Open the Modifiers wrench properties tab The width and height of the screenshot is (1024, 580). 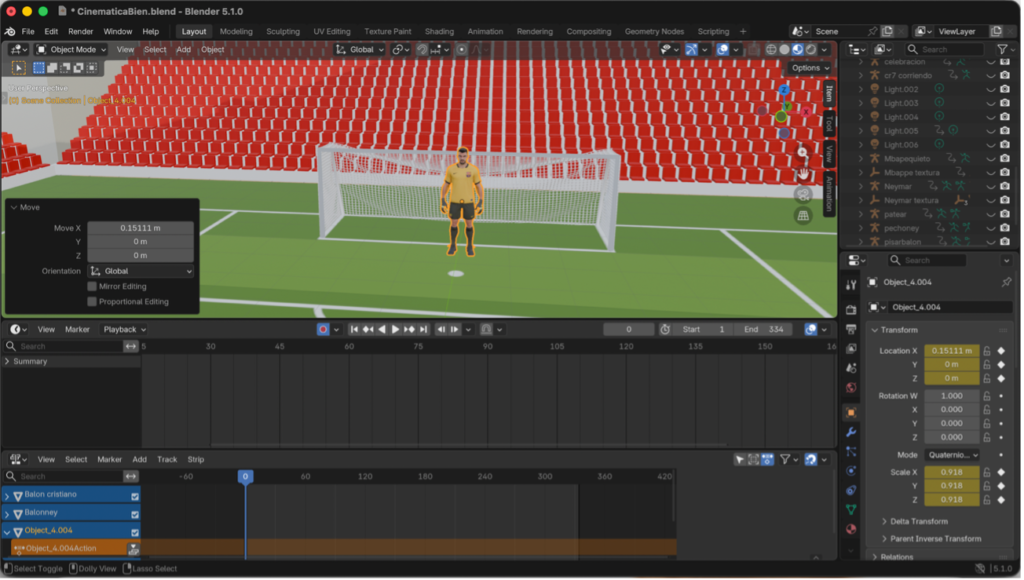pyautogui.click(x=851, y=432)
